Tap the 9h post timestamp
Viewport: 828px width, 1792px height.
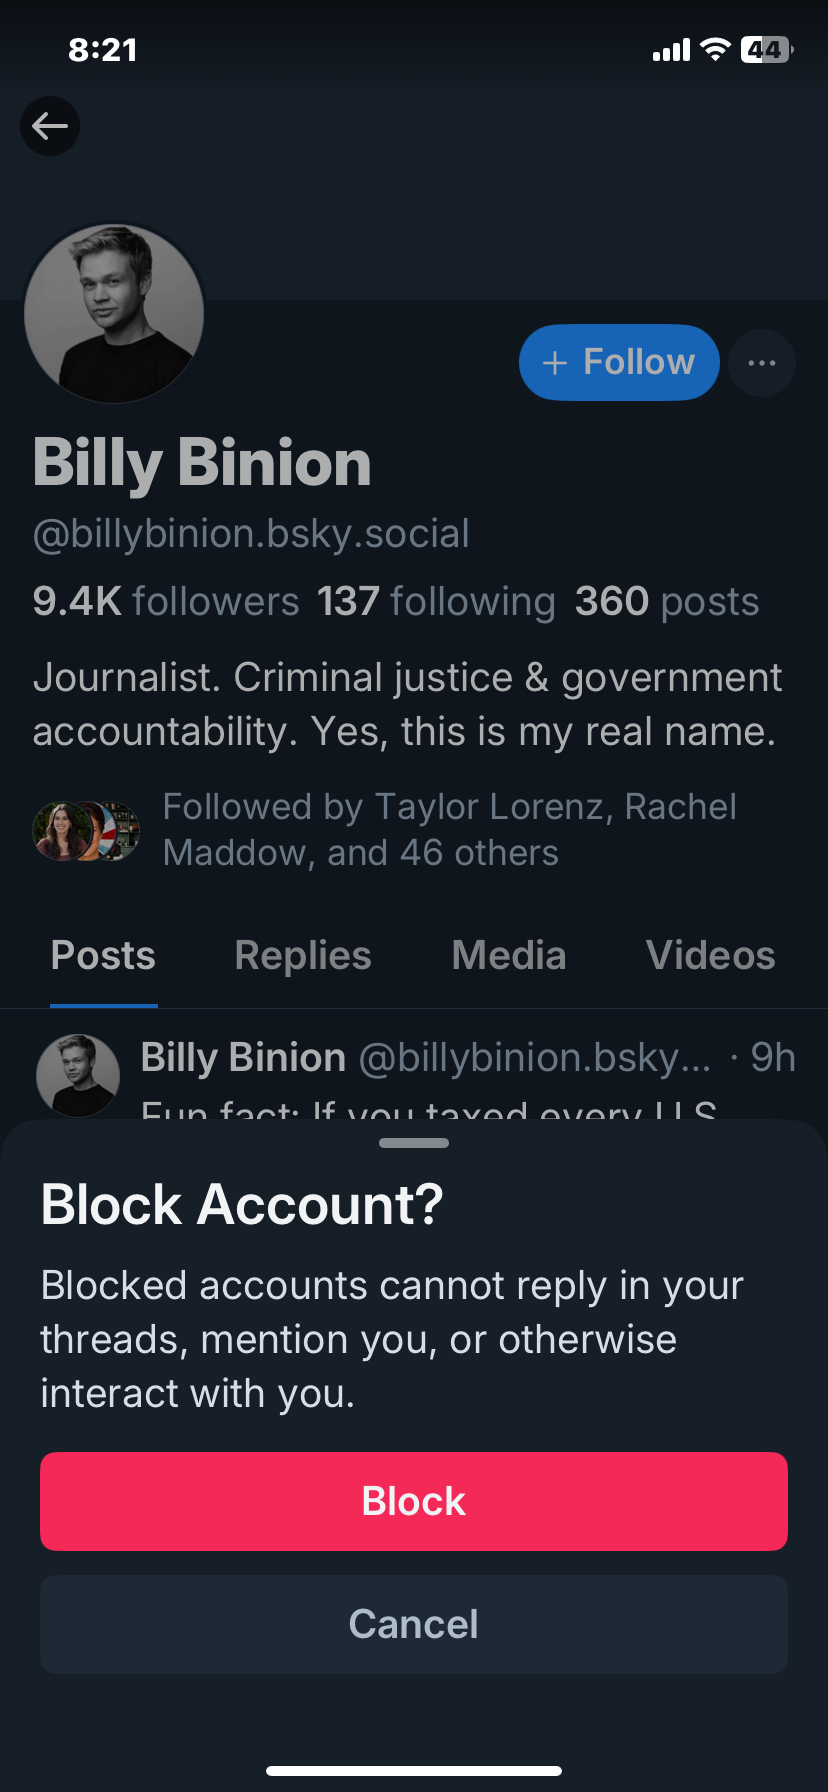(x=773, y=1058)
